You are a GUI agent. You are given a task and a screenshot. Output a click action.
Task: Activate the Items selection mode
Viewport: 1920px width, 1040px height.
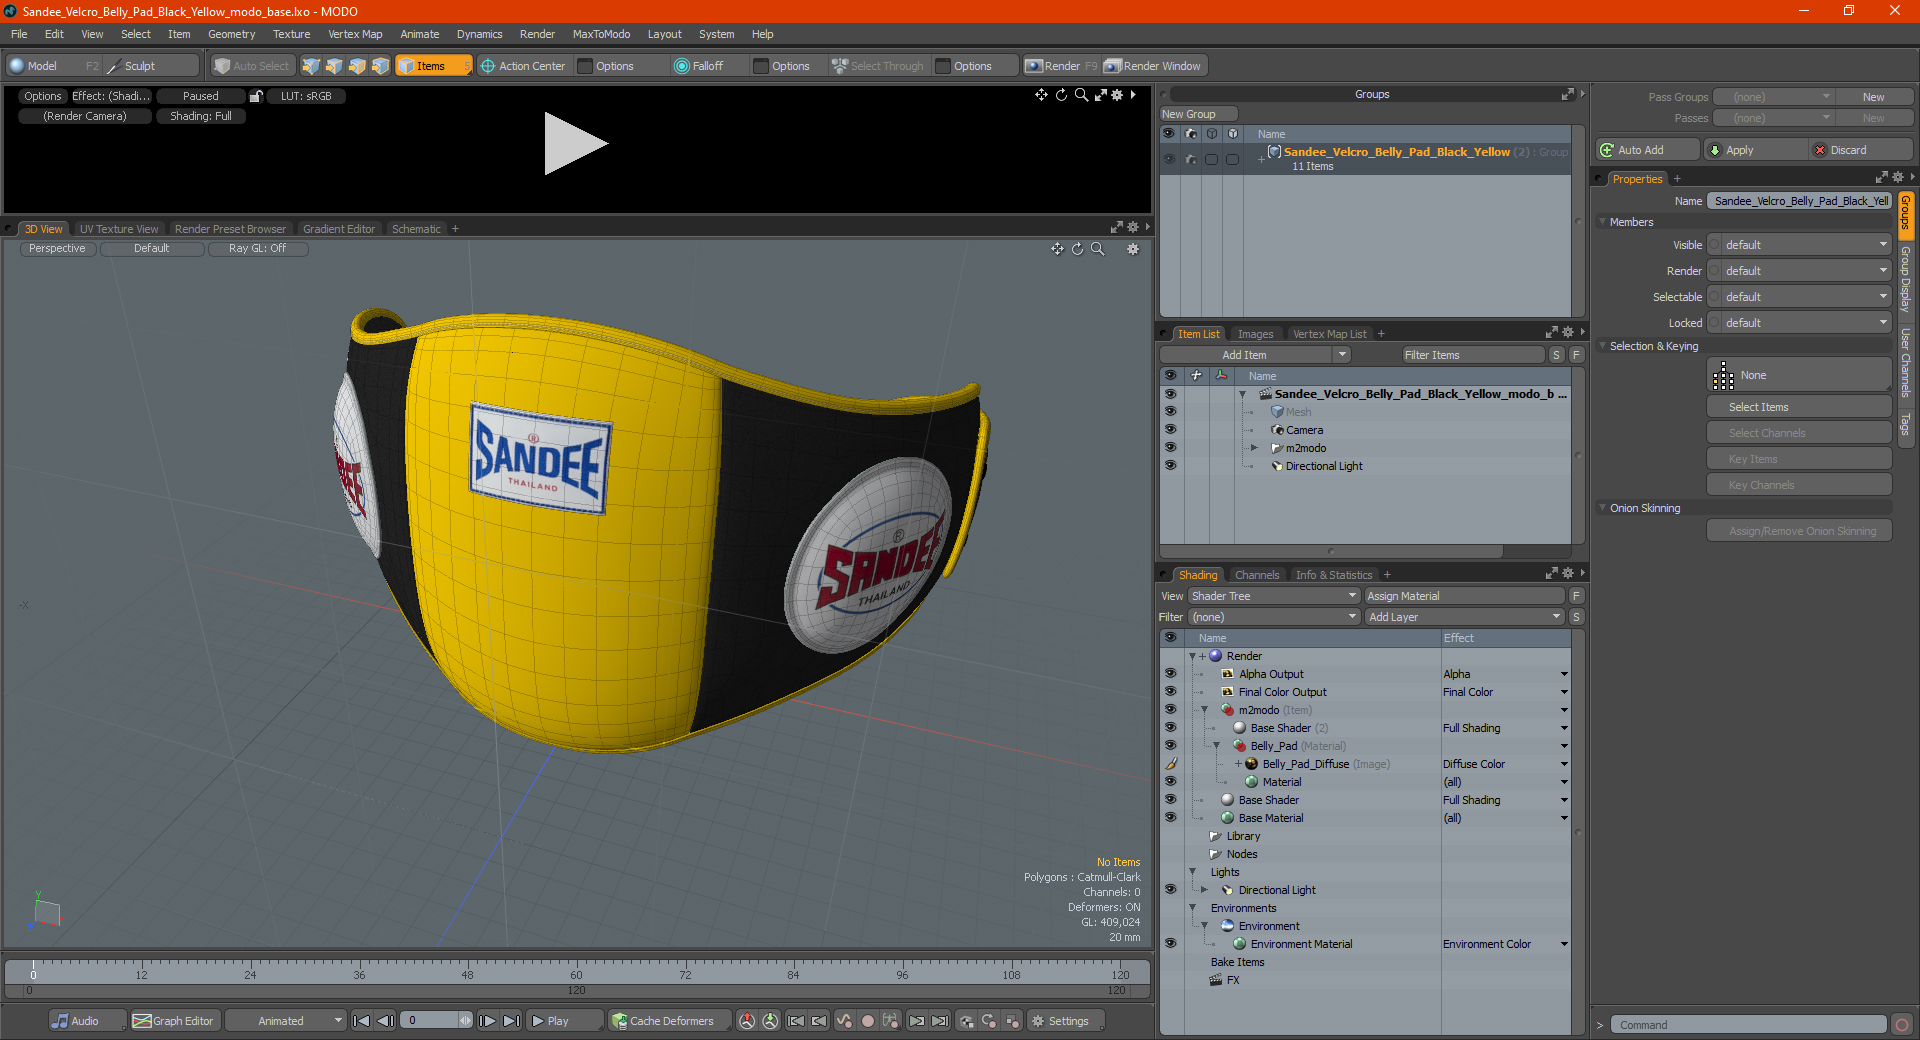pyautogui.click(x=433, y=66)
